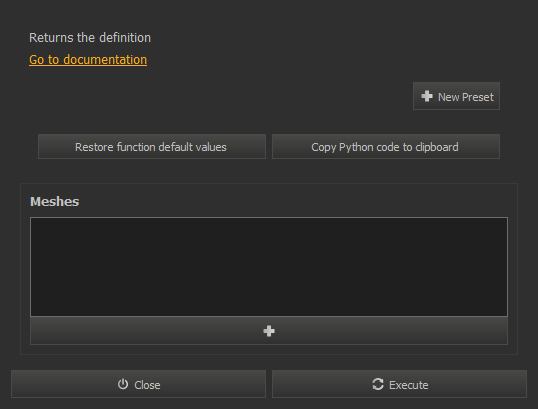Click inside the empty Meshes list box

coord(269,267)
